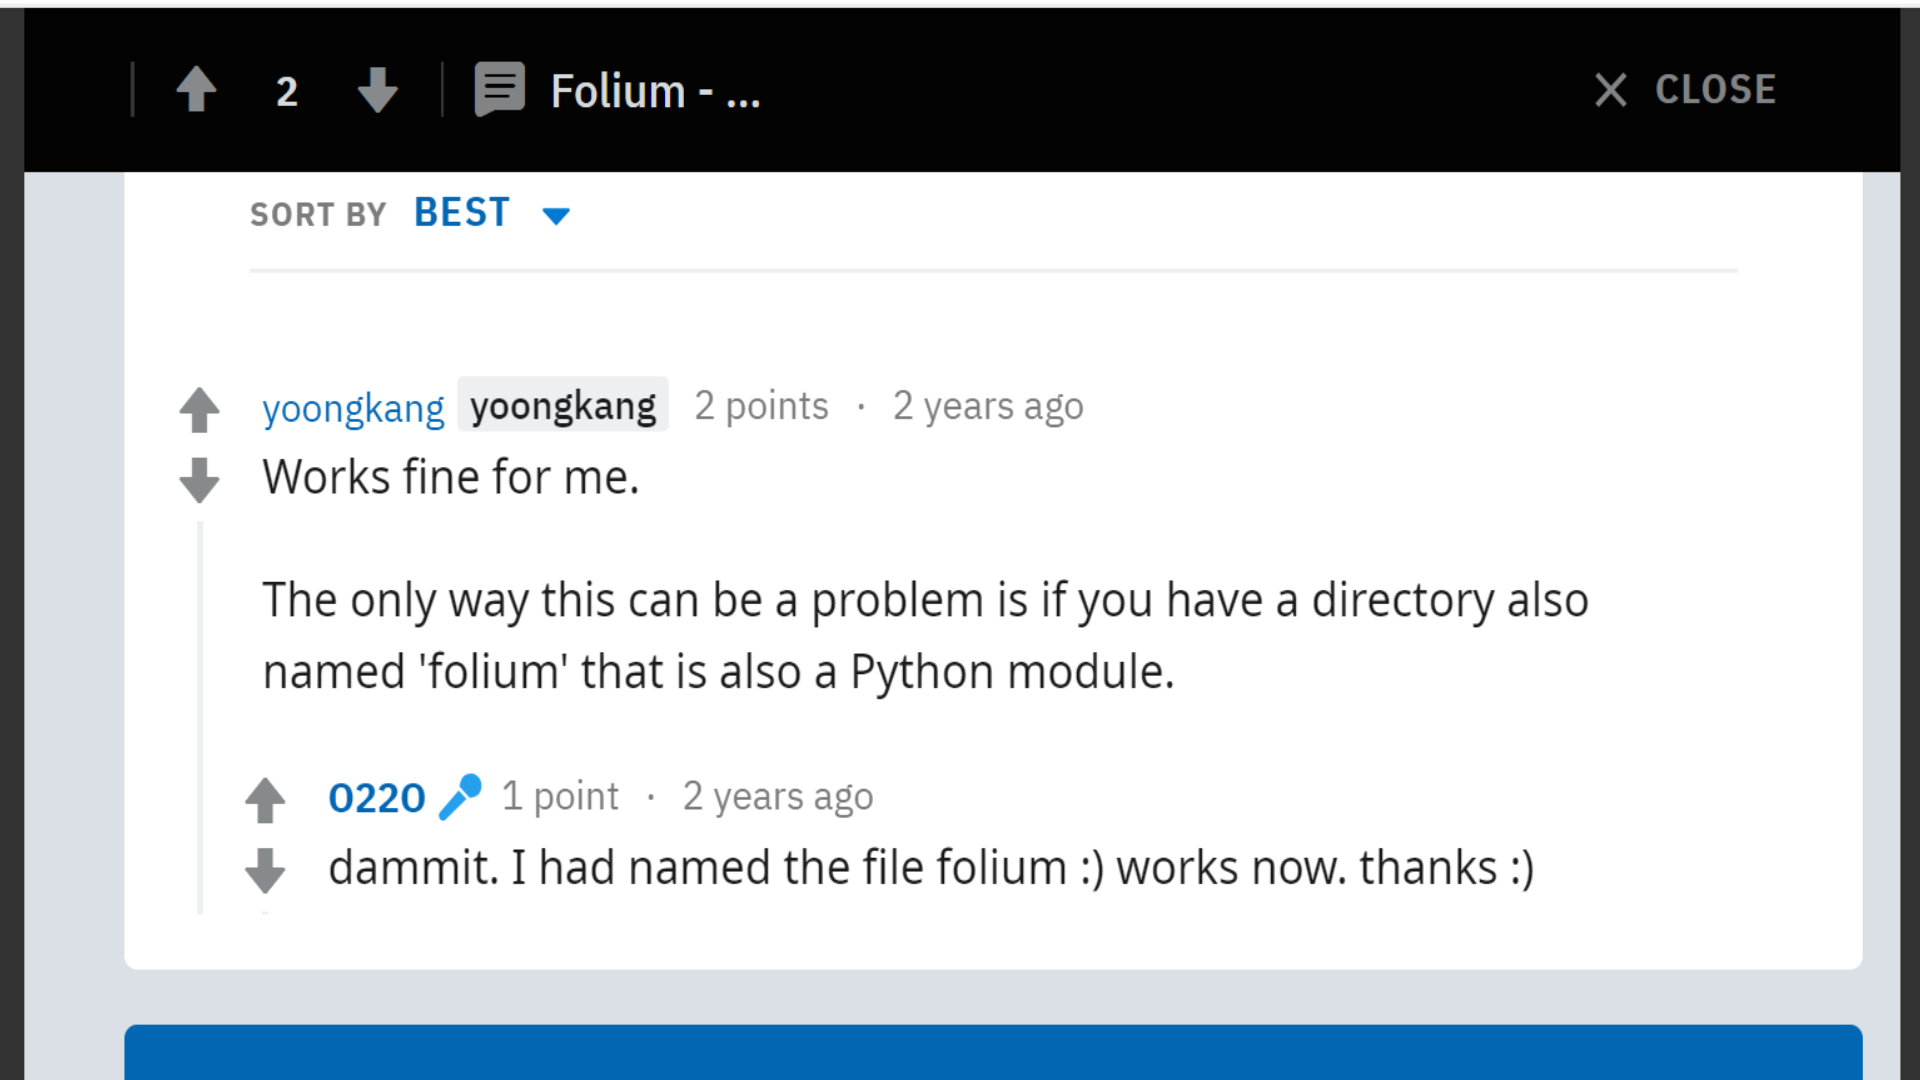Downvote yoongkang's comment
This screenshot has height=1080, width=1920.
click(199, 480)
